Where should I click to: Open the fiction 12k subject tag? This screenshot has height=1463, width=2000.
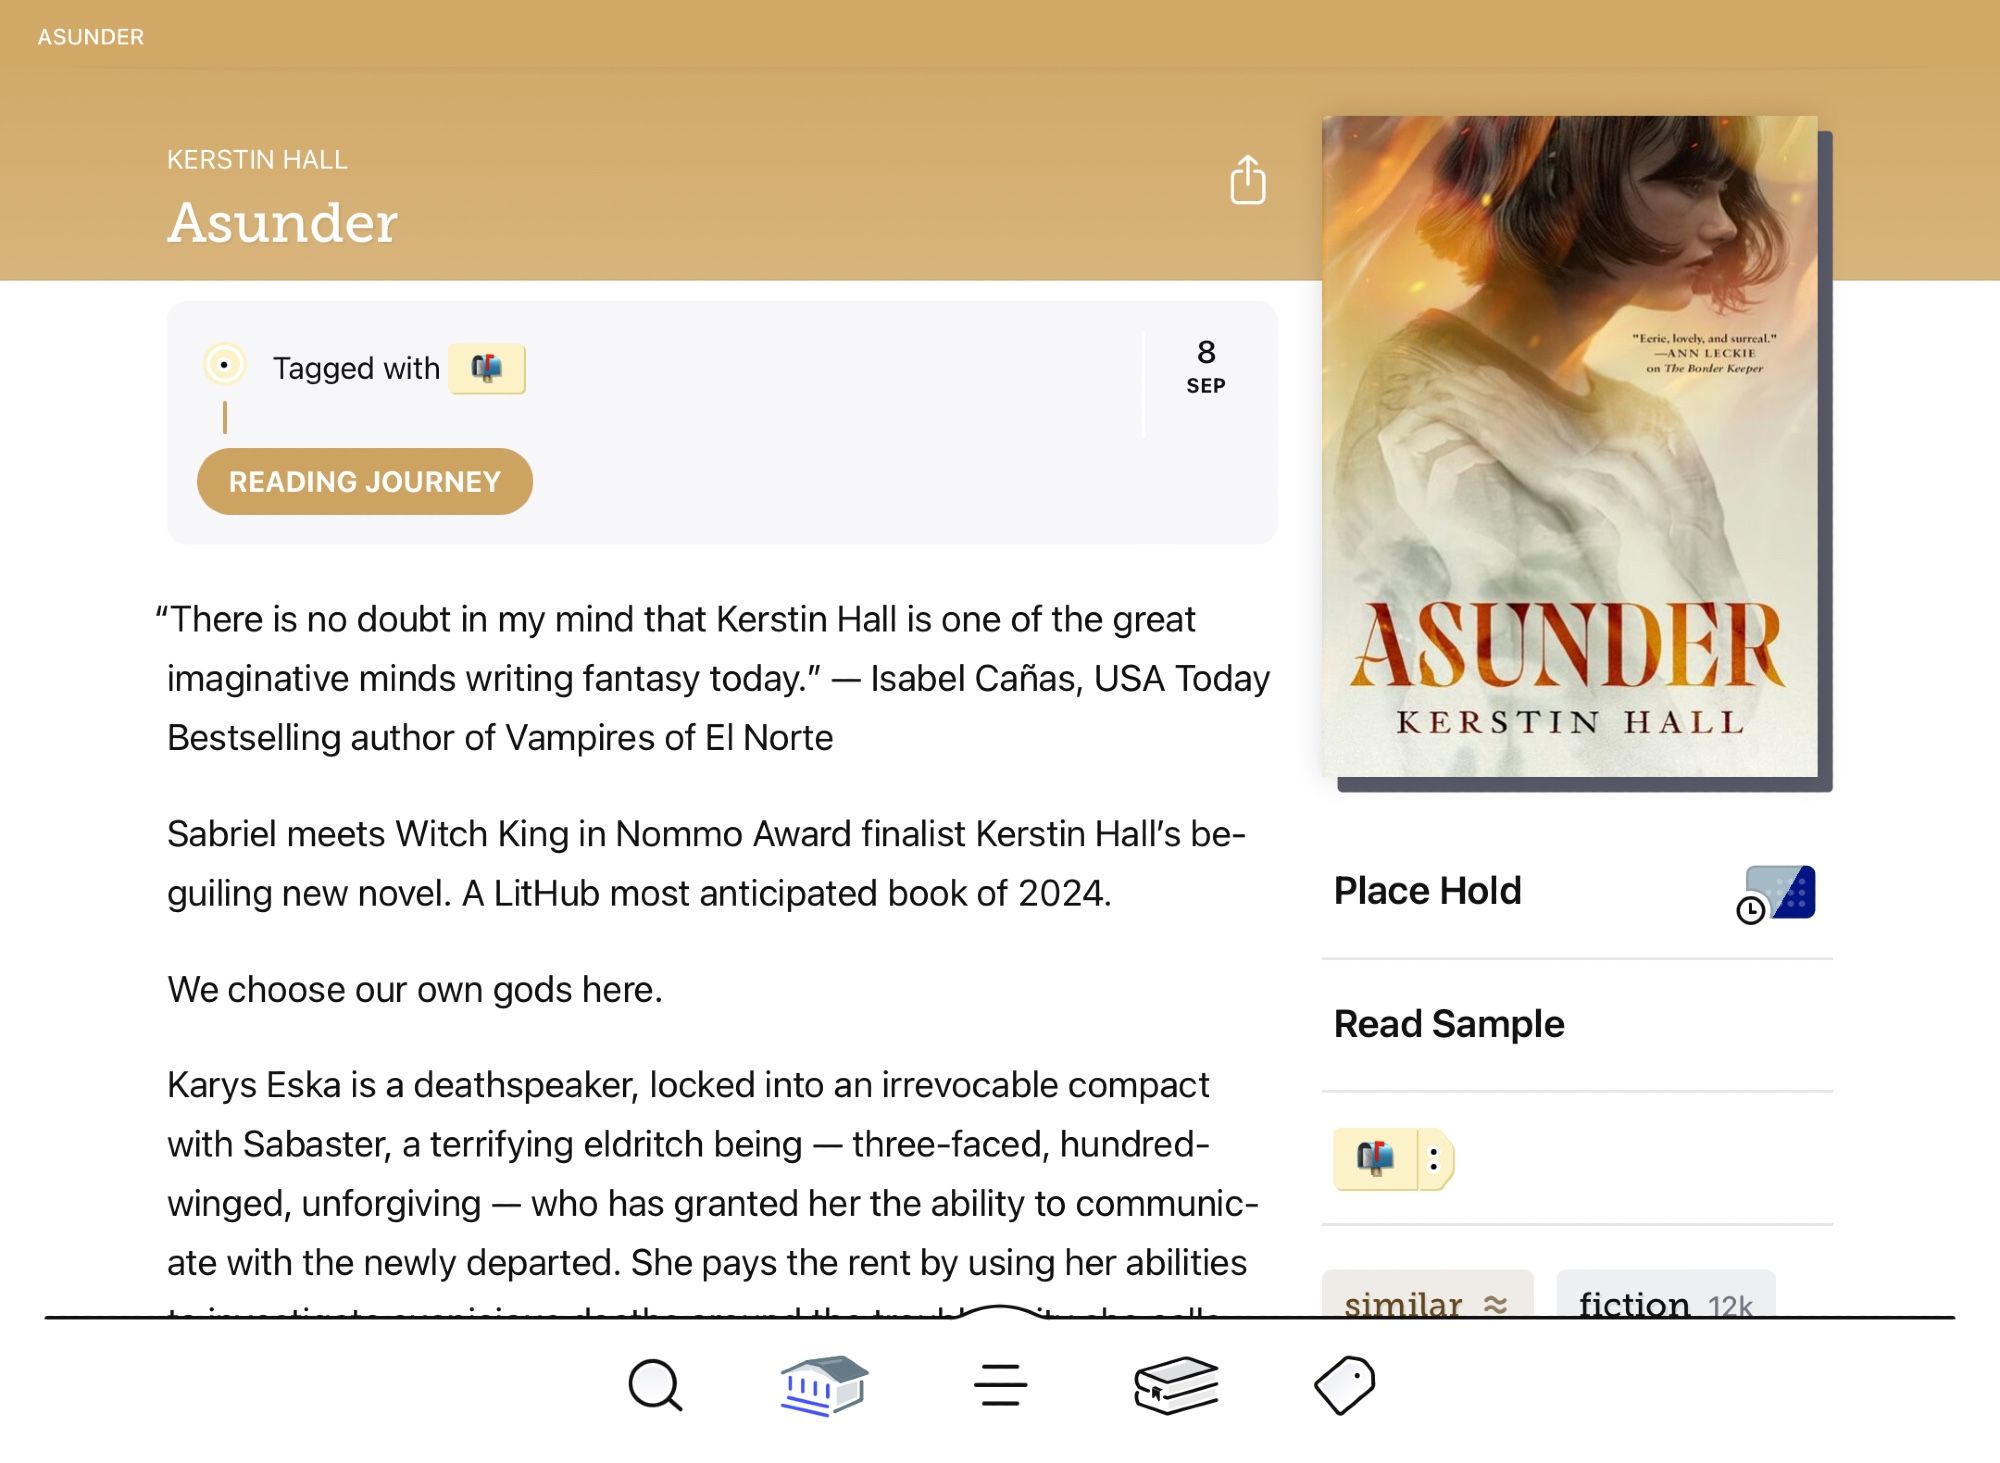(x=1666, y=1296)
